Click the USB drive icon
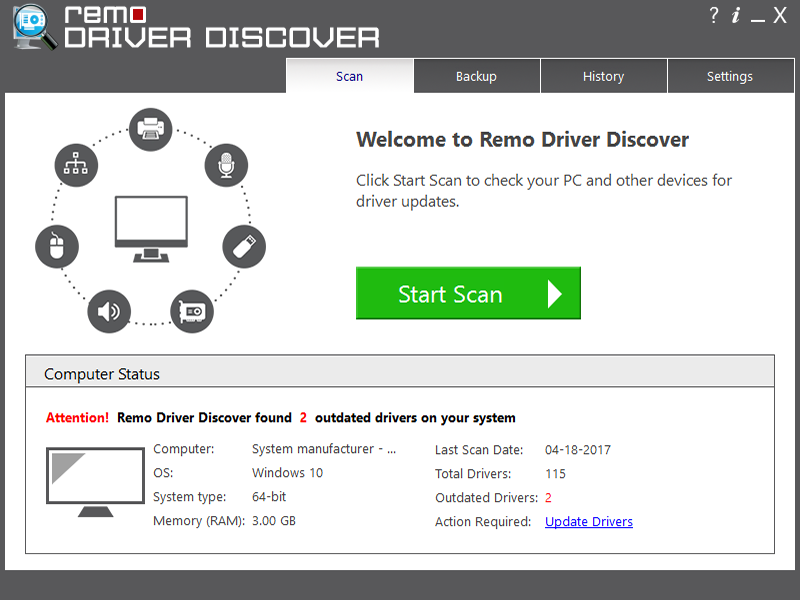 pyautogui.click(x=243, y=246)
